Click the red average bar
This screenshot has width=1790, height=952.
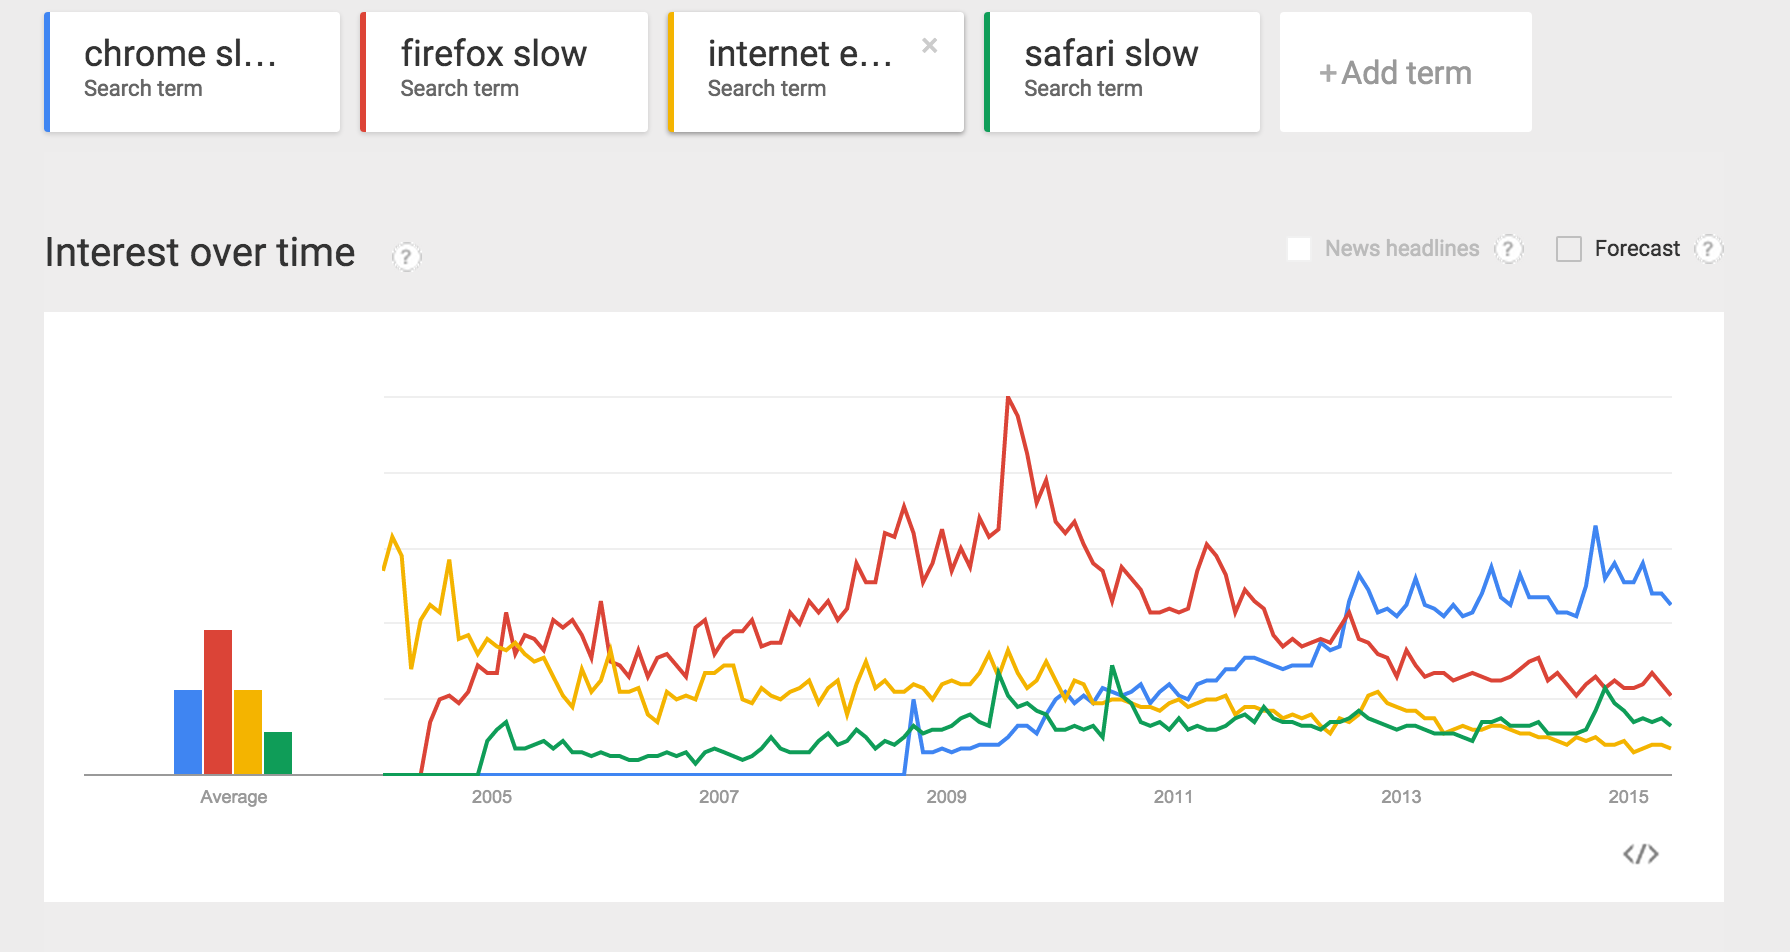tap(218, 702)
